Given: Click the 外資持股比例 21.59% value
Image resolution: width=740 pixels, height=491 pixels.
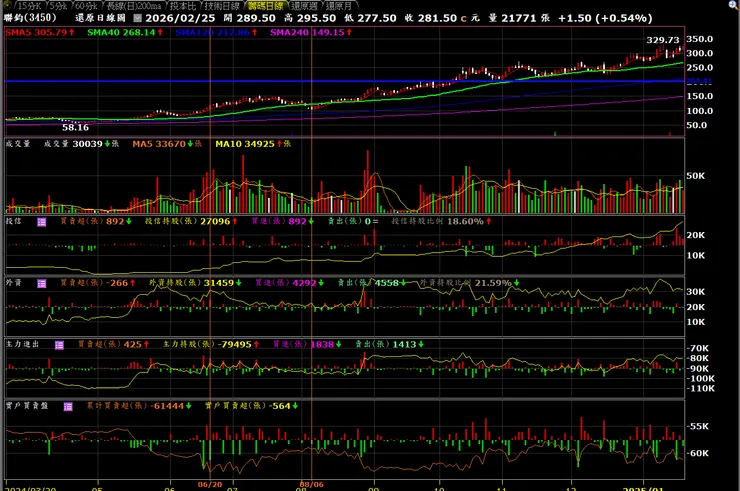Looking at the screenshot, I should [470, 283].
